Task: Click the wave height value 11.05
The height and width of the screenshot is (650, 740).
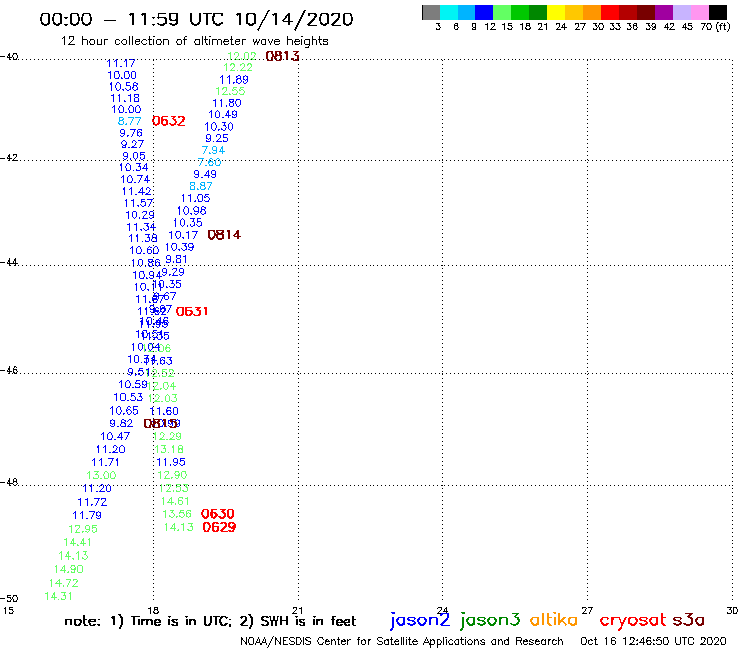Action: click(195, 198)
